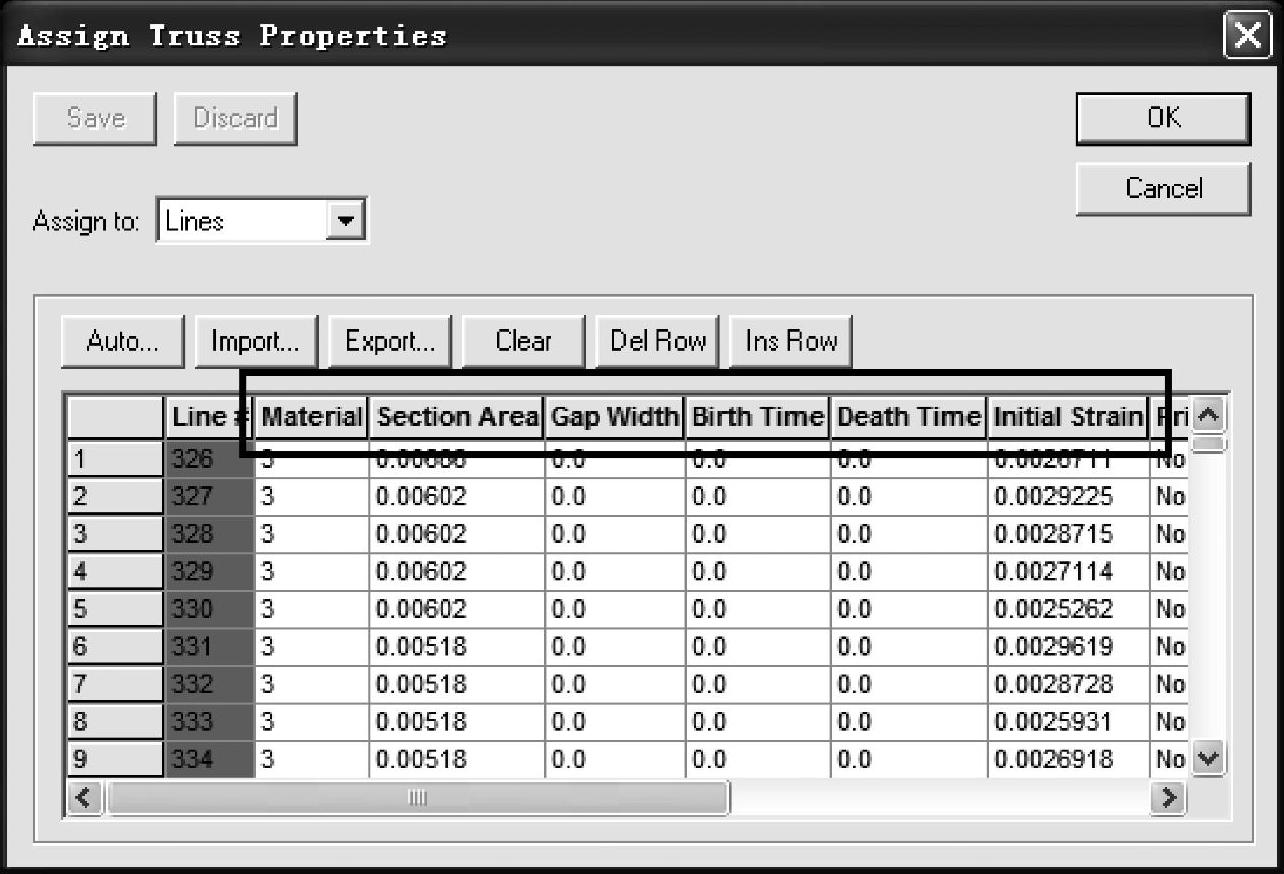
Task: Clear the table with Clear button
Action: coord(523,342)
